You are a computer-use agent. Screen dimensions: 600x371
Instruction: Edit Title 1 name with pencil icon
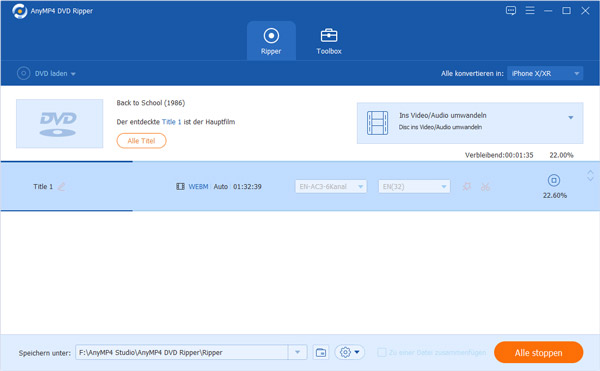[61, 187]
